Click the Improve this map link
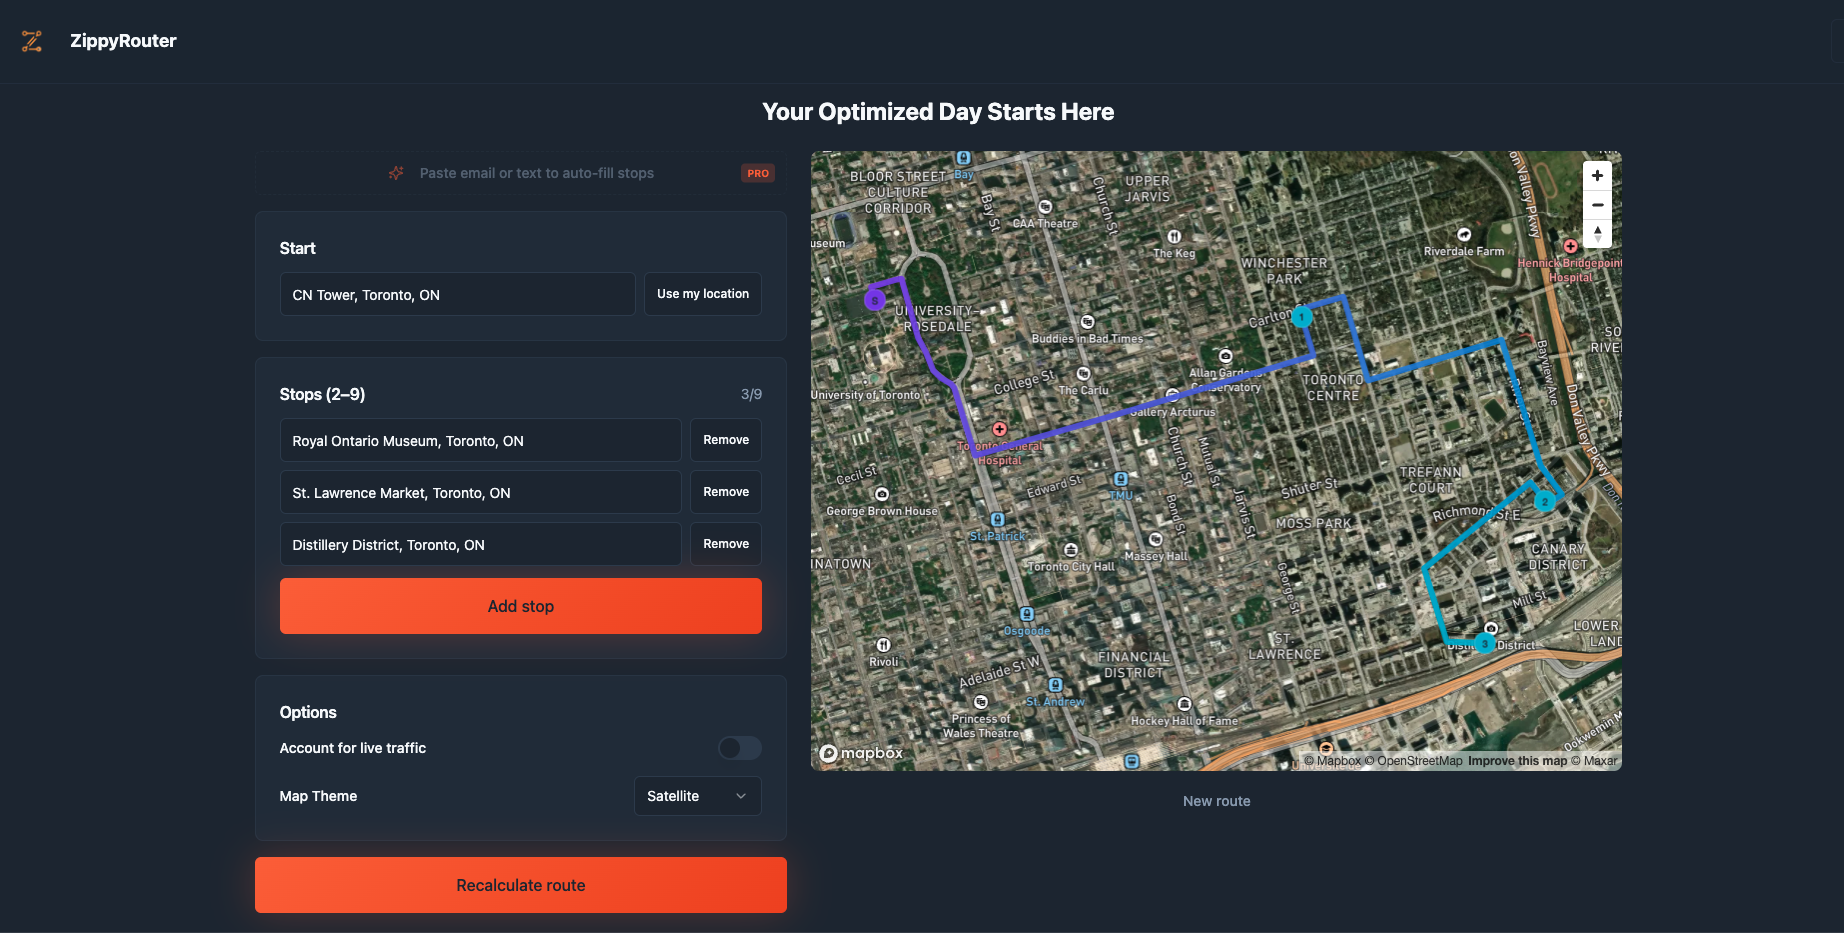 tap(1517, 760)
